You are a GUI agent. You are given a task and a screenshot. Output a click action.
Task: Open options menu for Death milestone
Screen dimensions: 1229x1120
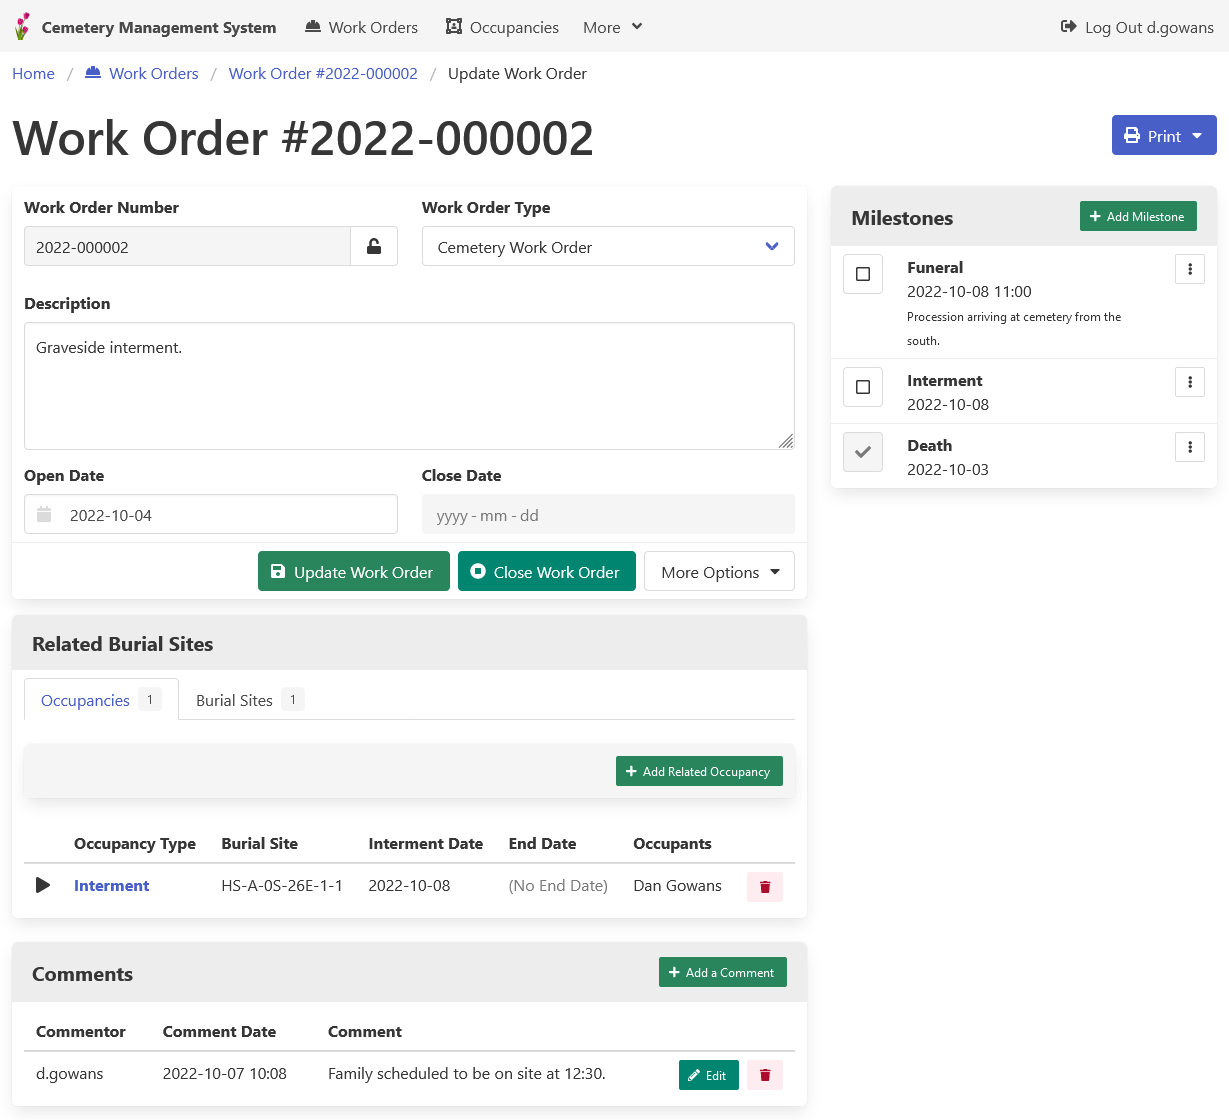pos(1190,447)
